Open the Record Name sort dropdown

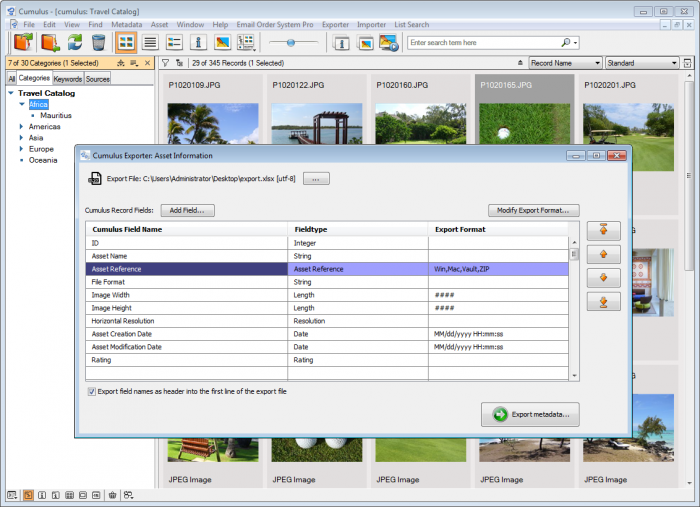(x=564, y=63)
